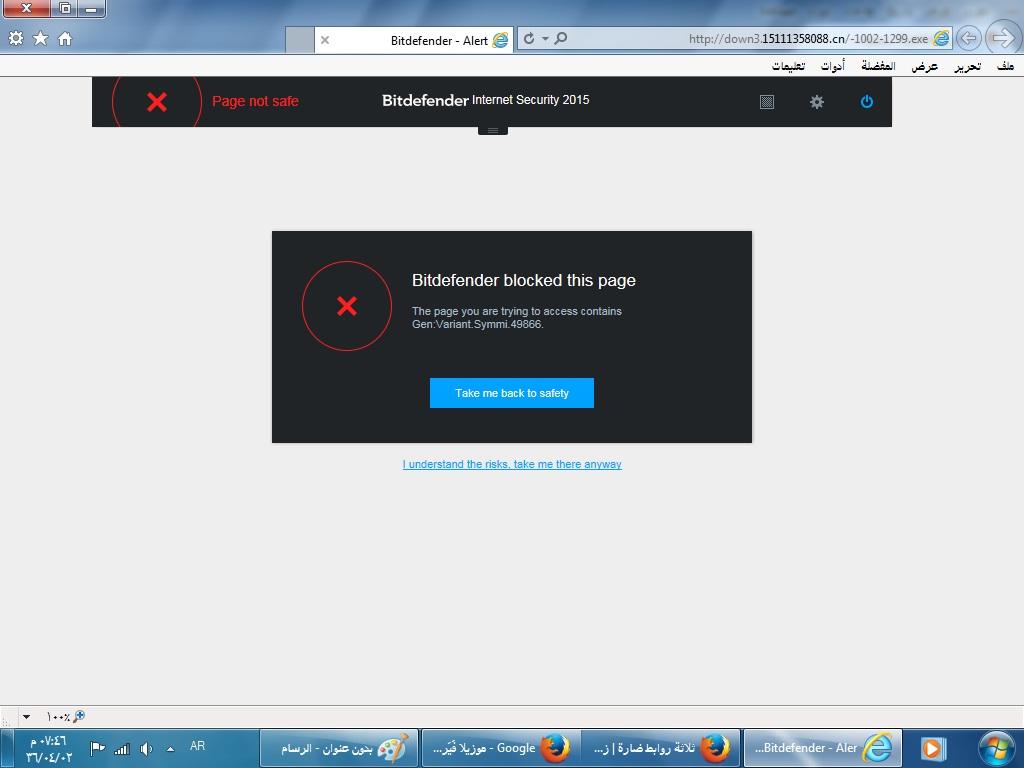Viewport: 1024px width, 768px height.
Task: Select the Bitdefender - Alert tab
Action: [x=414, y=40]
